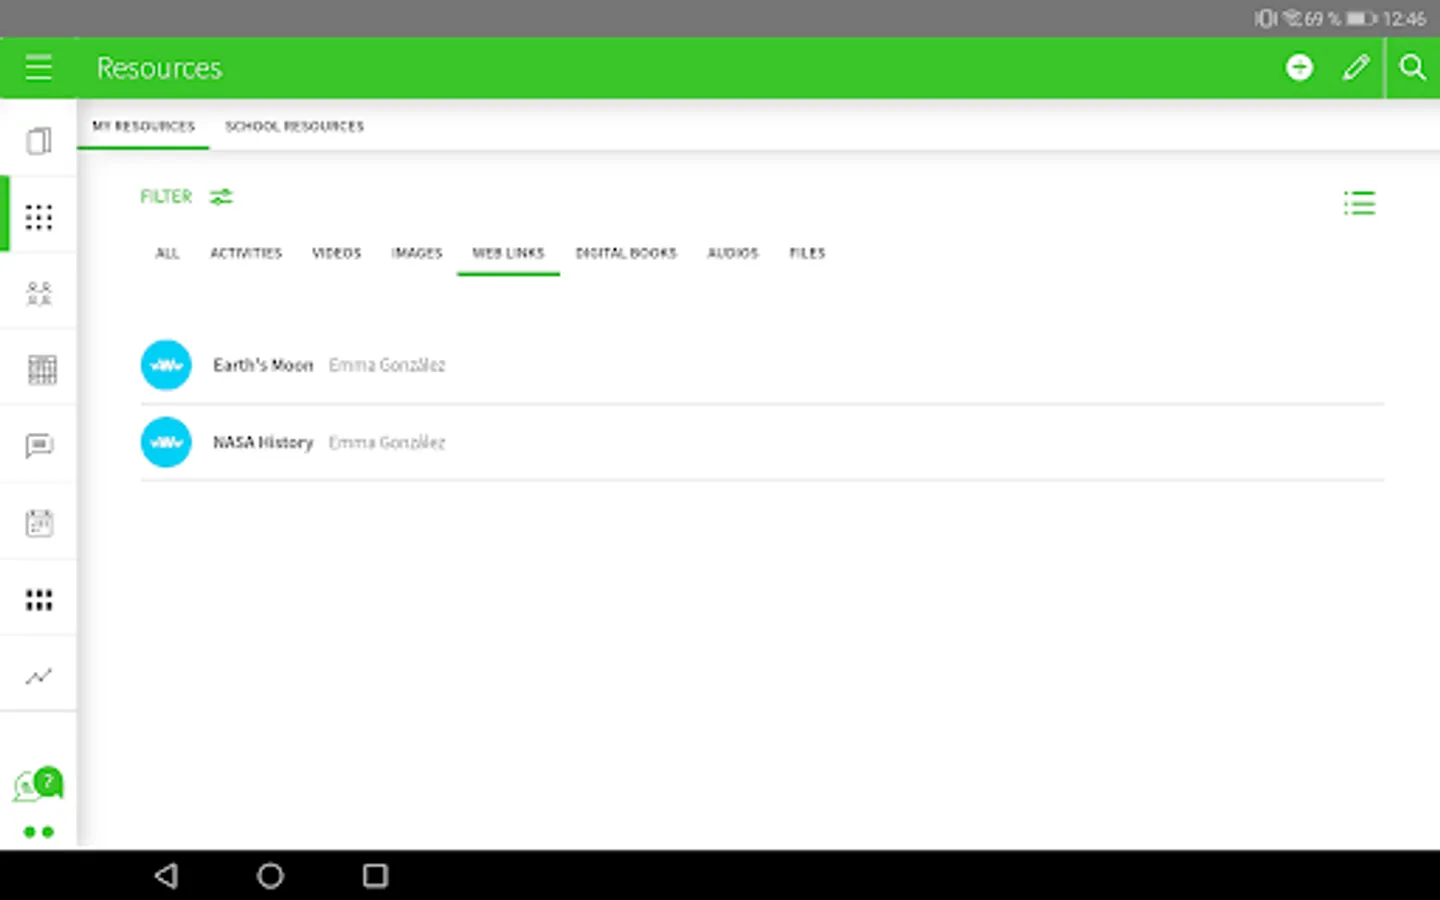This screenshot has height=900, width=1440.
Task: Select the Videos category tab
Action: pos(336,253)
